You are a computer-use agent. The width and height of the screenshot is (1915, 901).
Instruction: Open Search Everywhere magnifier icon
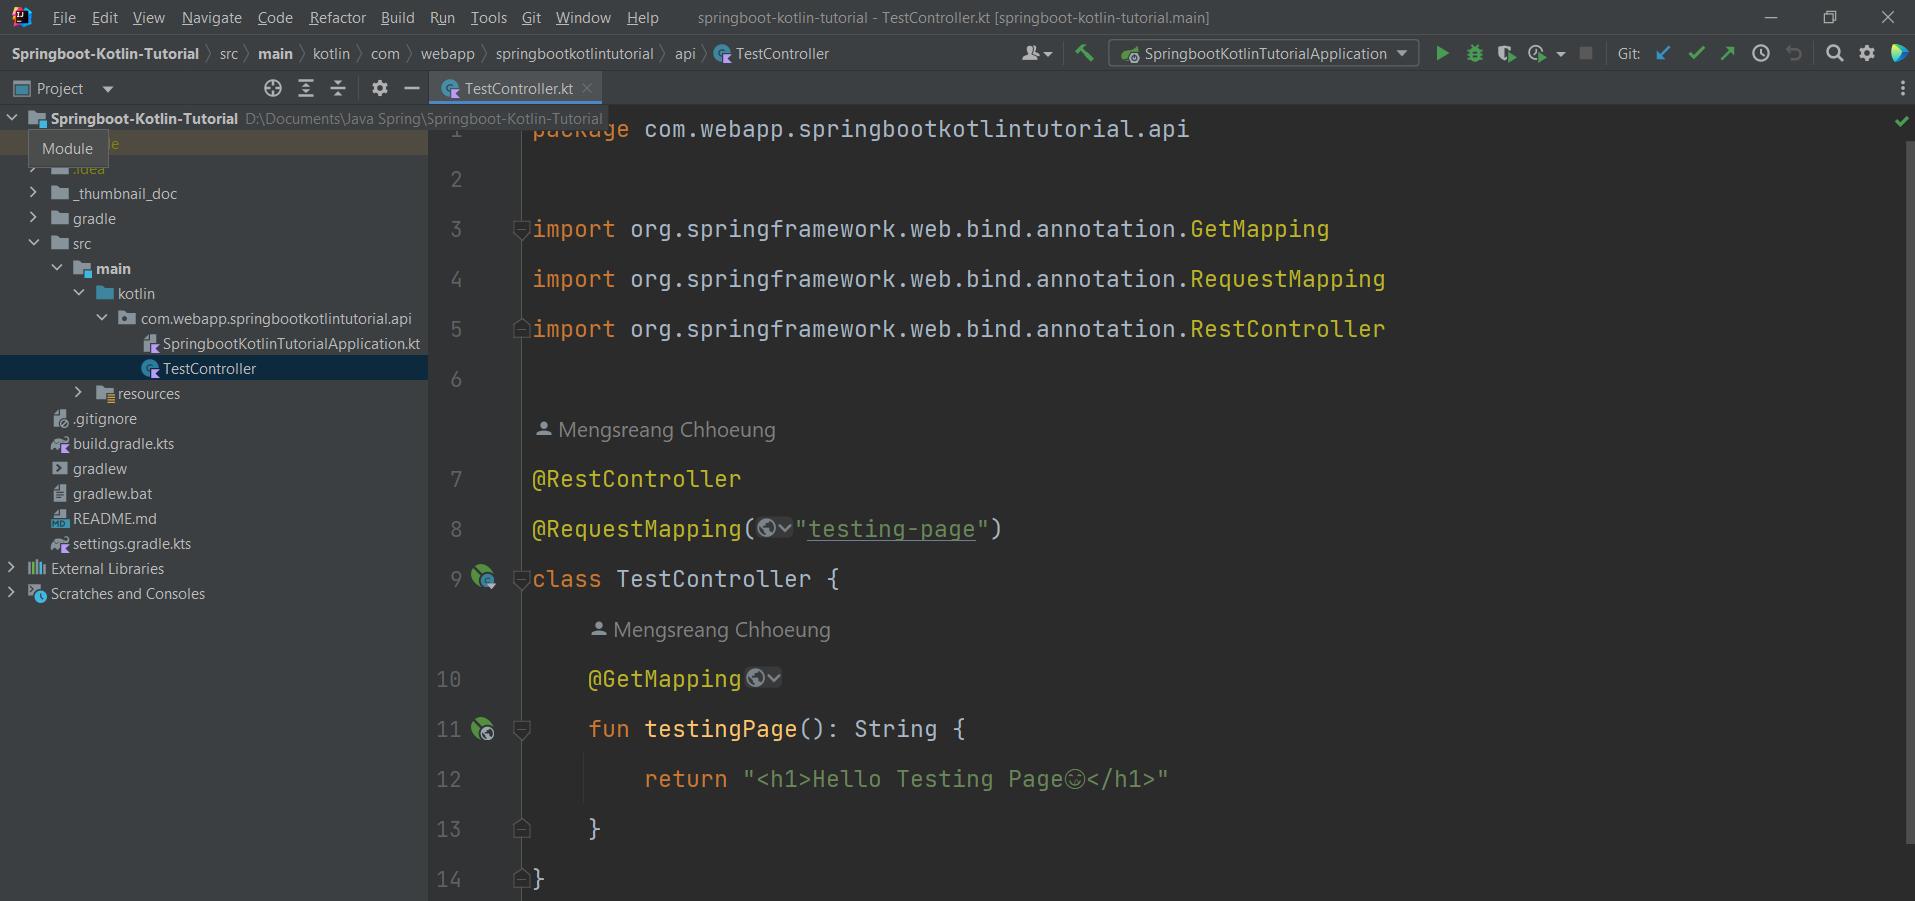[x=1834, y=53]
